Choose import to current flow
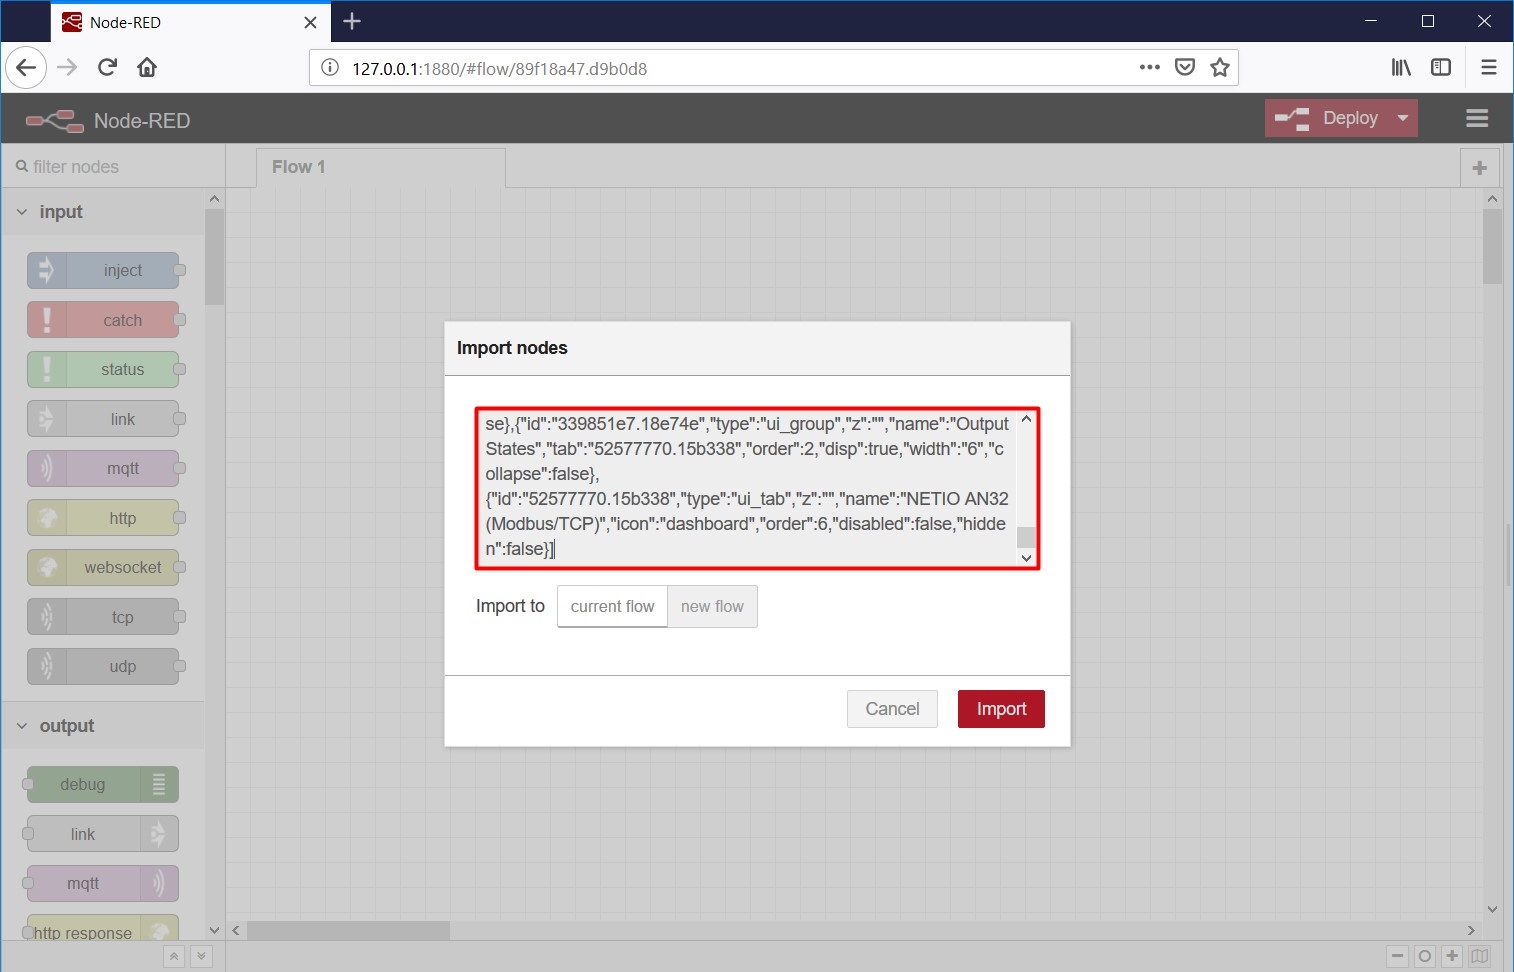Viewport: 1514px width, 972px height. (612, 606)
